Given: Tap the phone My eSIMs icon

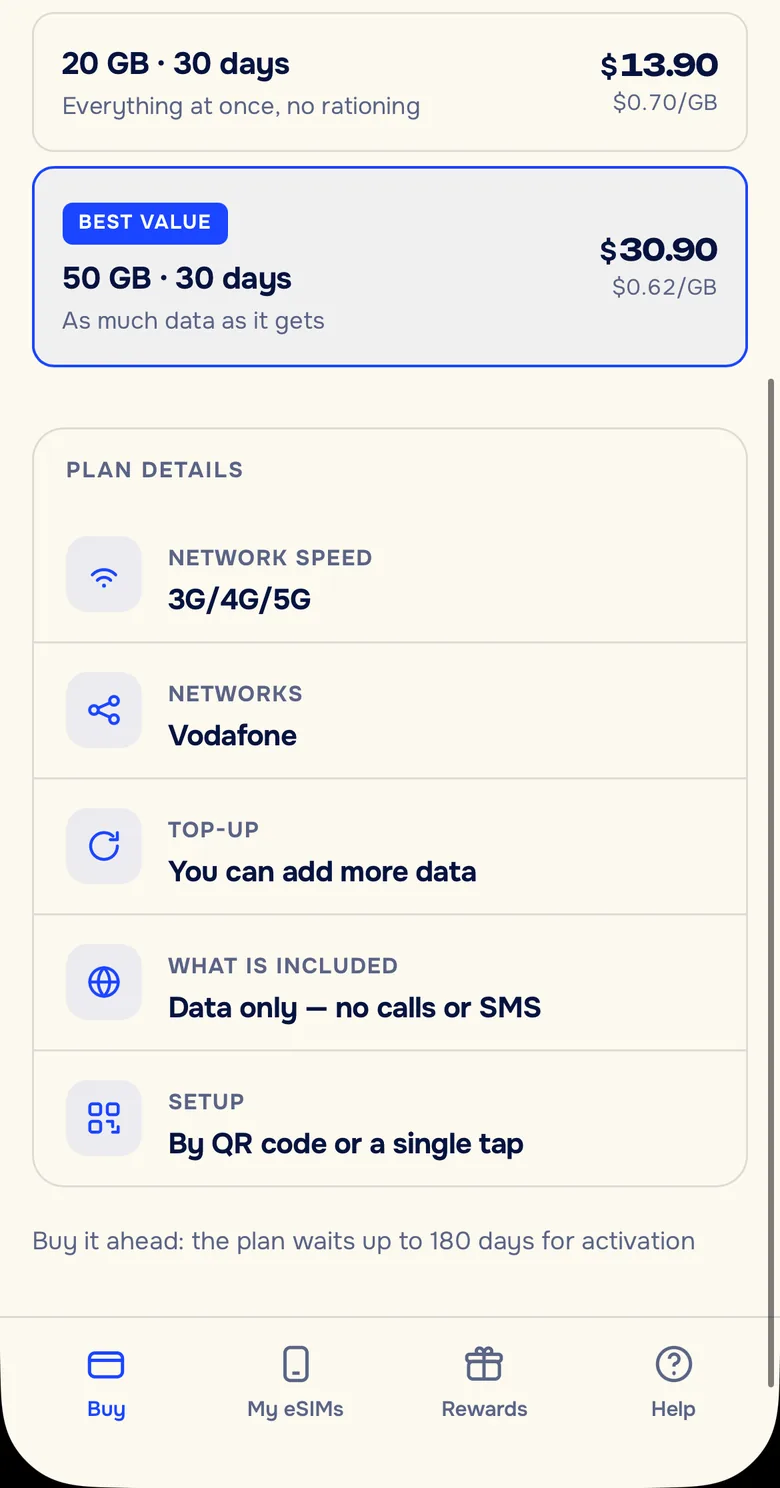Looking at the screenshot, I should click(296, 1364).
